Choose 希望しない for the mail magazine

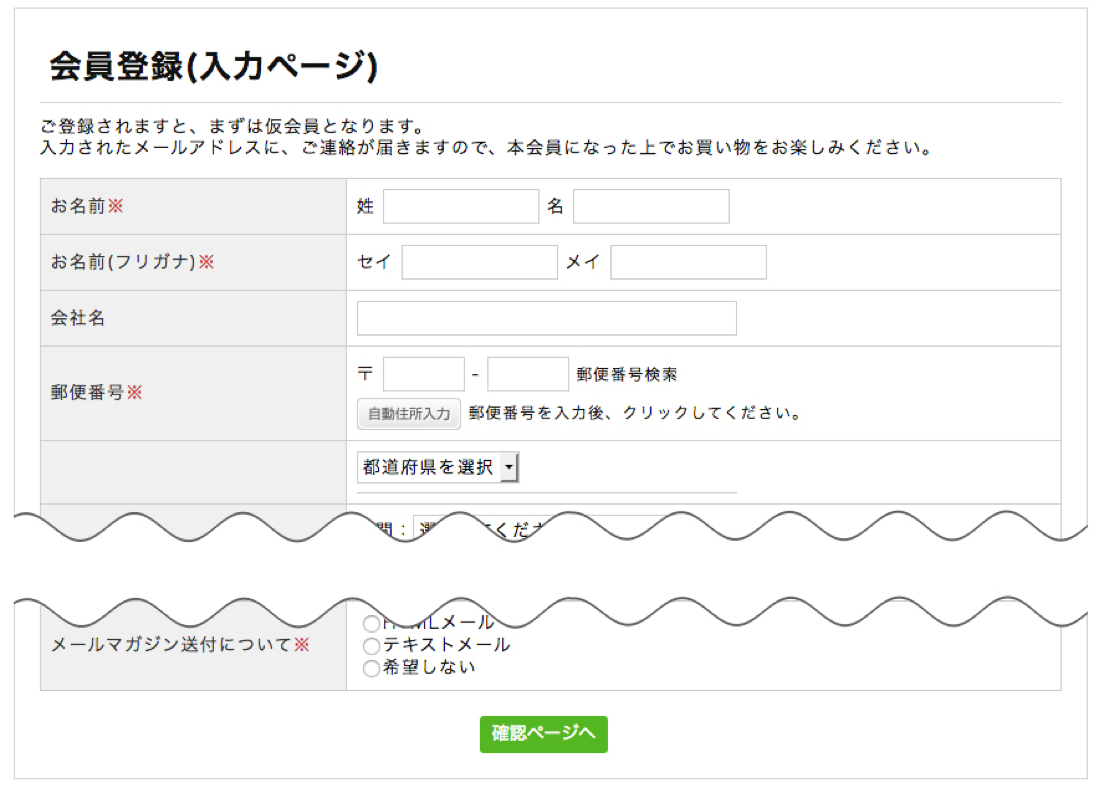372,668
